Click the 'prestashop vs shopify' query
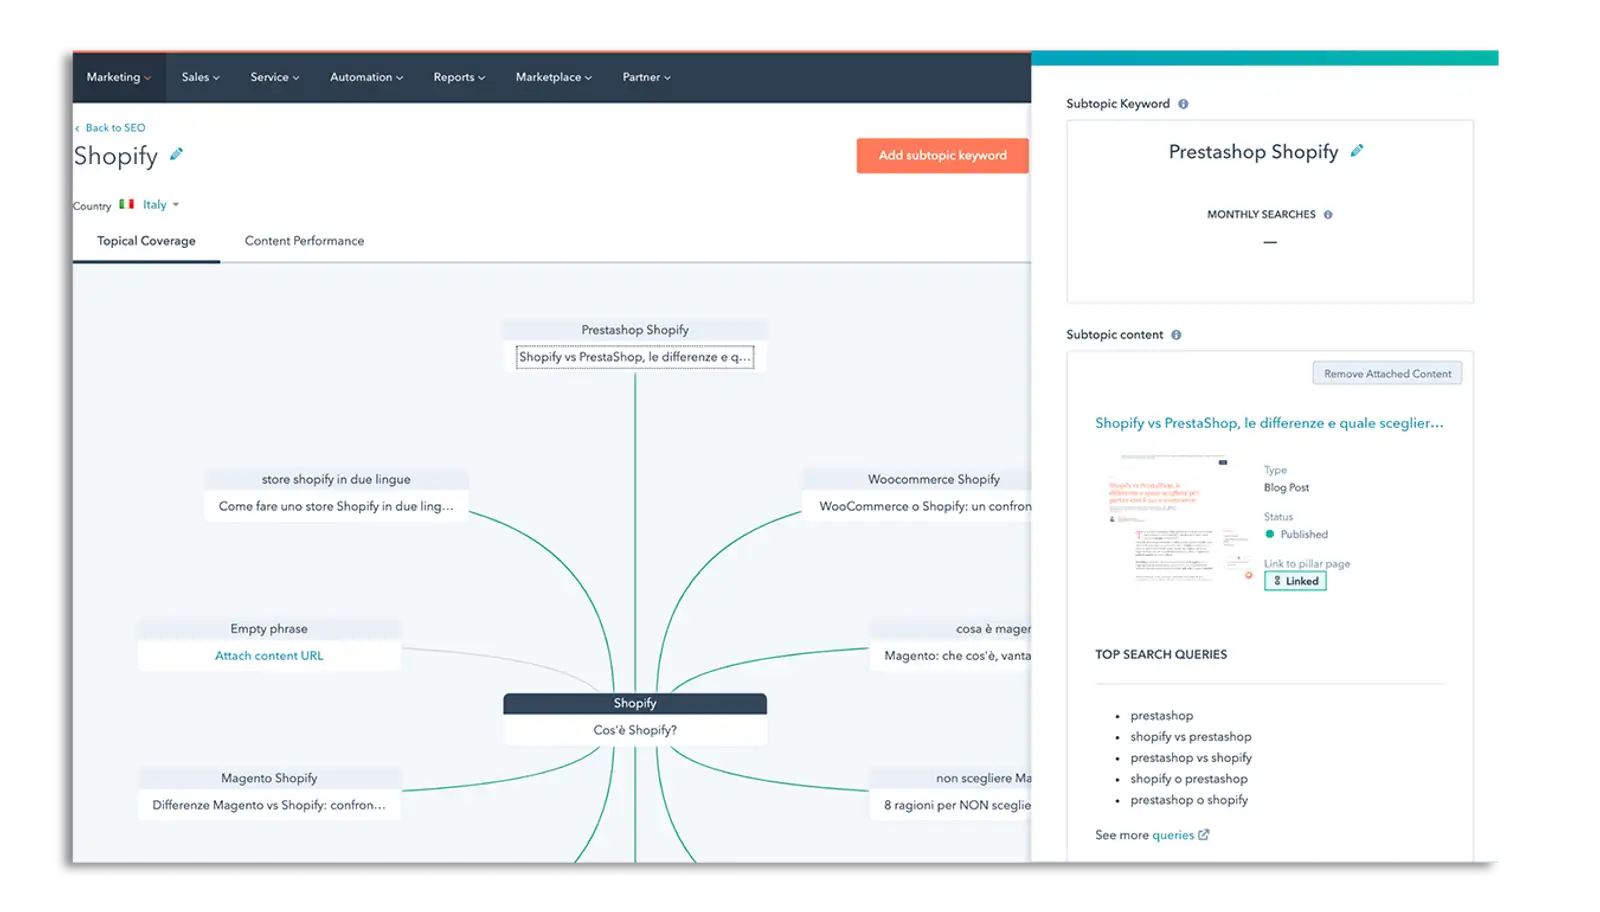 click(1190, 758)
